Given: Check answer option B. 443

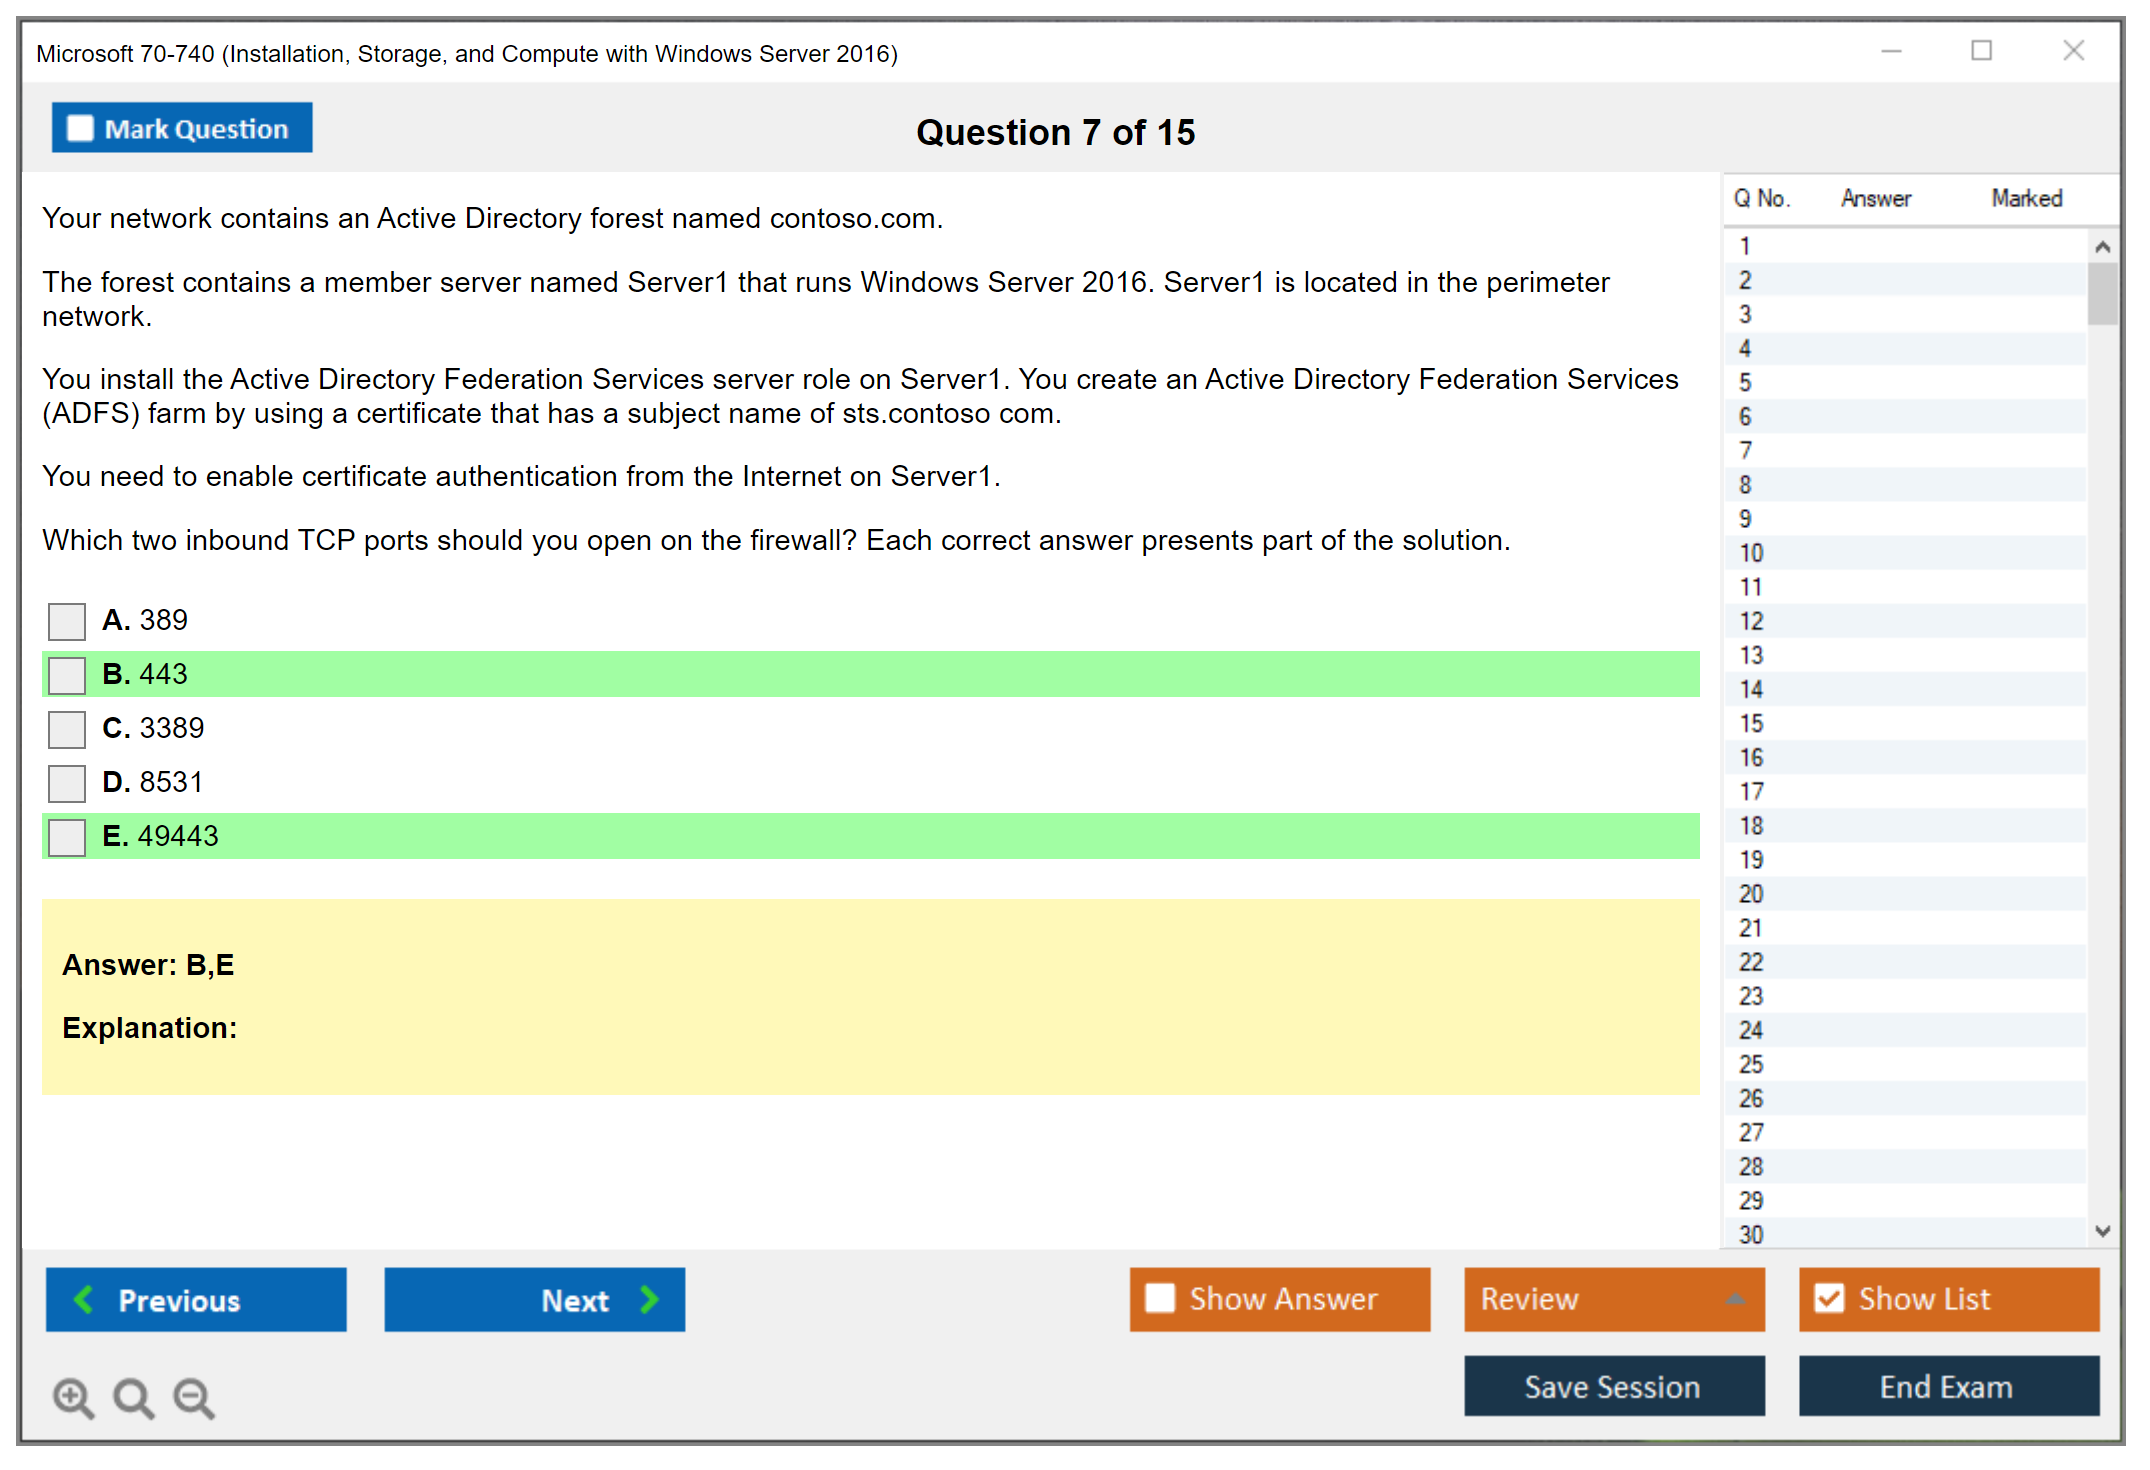Looking at the screenshot, I should [67, 675].
